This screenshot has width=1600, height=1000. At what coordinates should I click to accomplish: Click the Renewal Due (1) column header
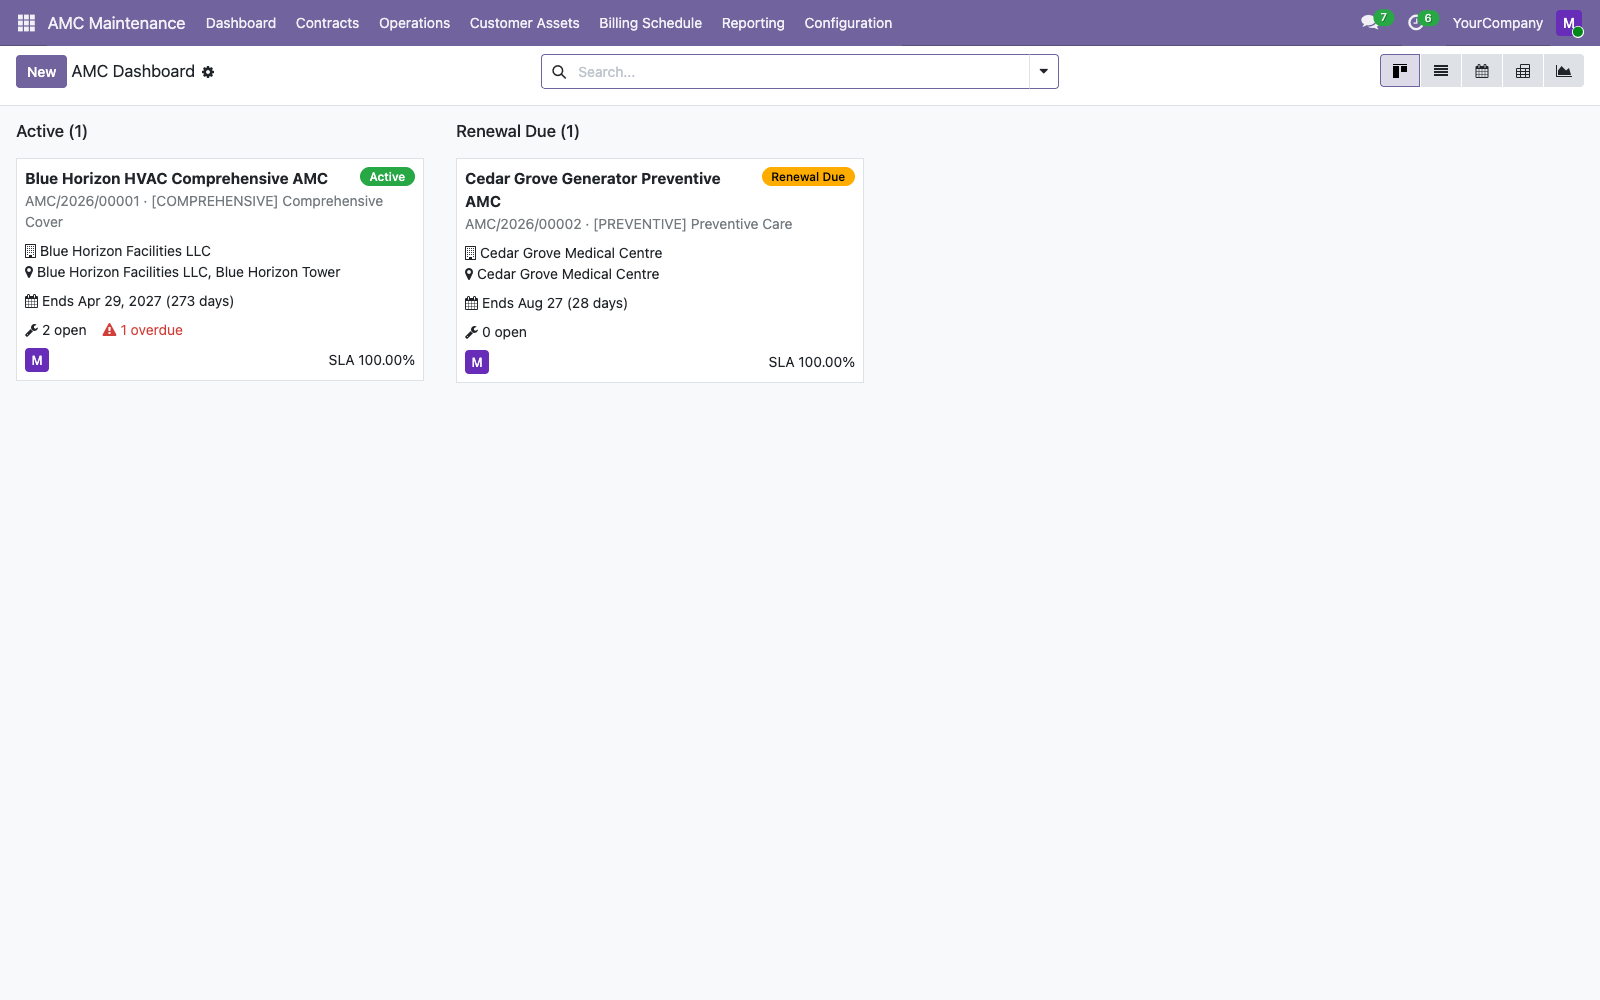(x=518, y=131)
